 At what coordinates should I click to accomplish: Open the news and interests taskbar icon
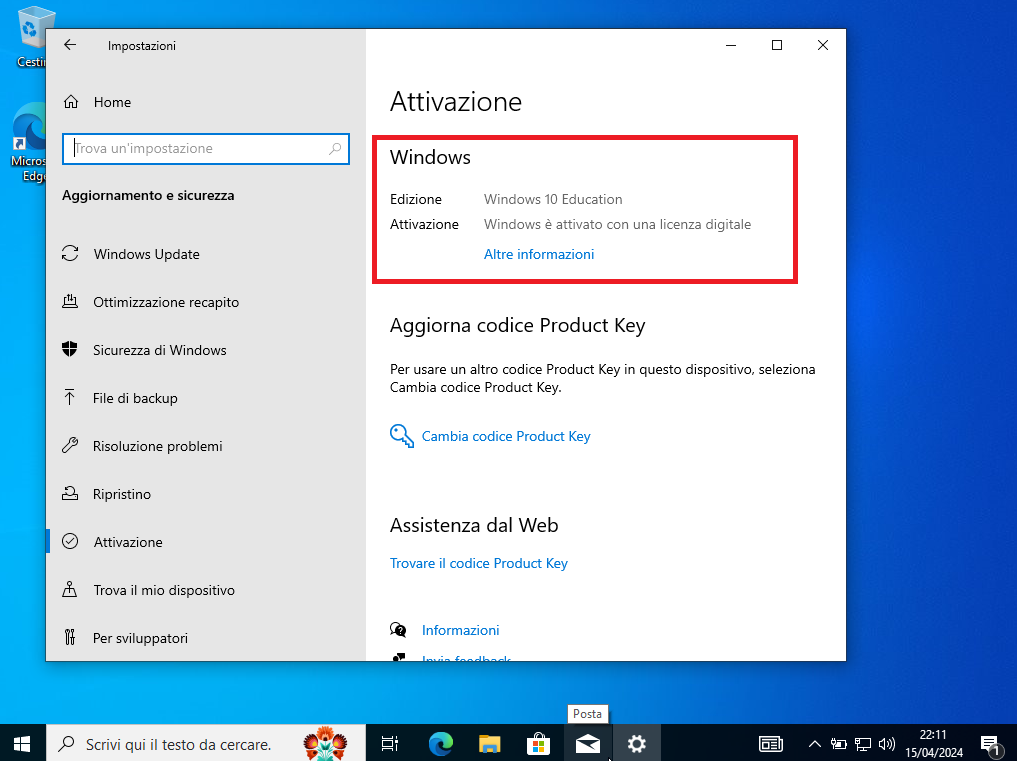[x=771, y=743]
